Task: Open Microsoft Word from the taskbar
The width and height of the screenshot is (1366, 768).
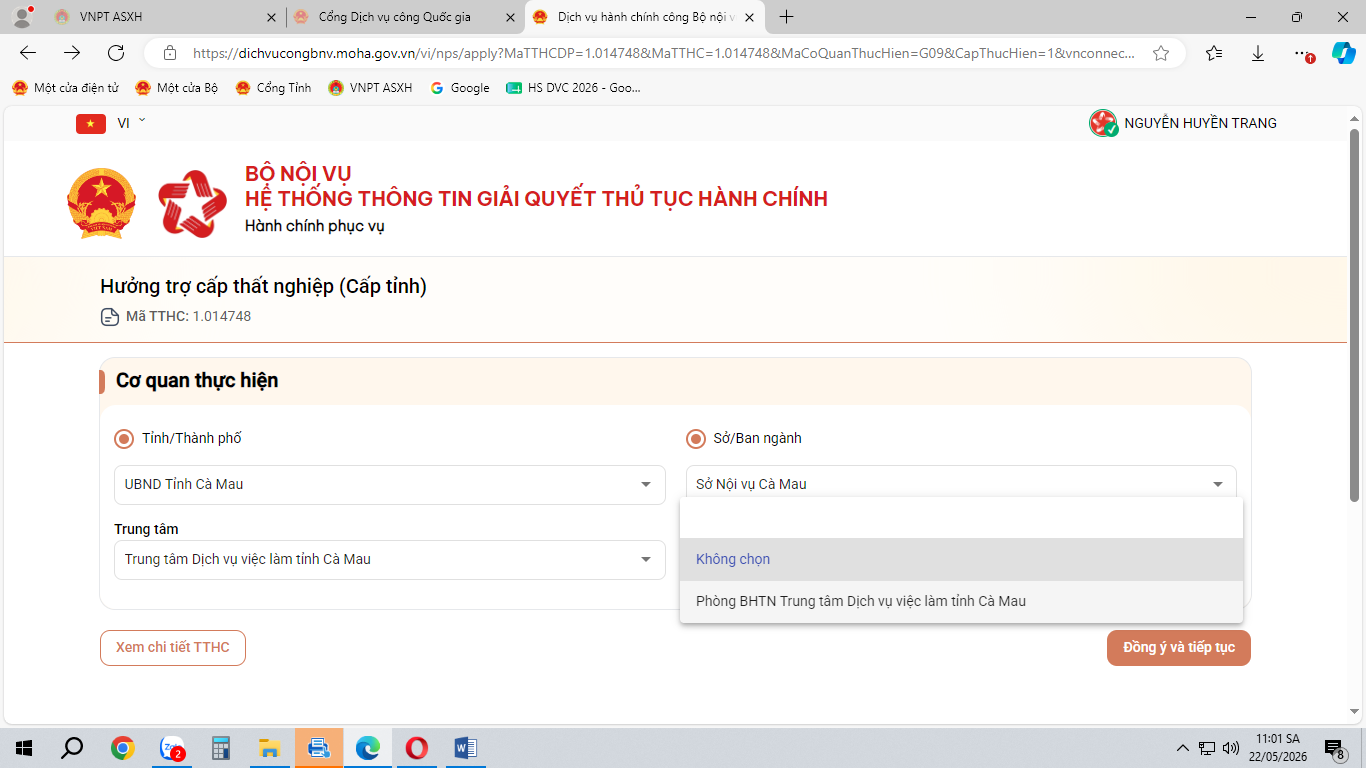Action: click(x=466, y=748)
